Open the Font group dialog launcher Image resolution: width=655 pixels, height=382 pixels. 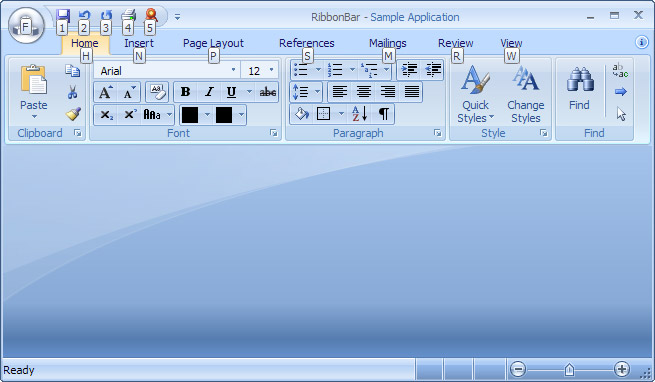pyautogui.click(x=274, y=133)
